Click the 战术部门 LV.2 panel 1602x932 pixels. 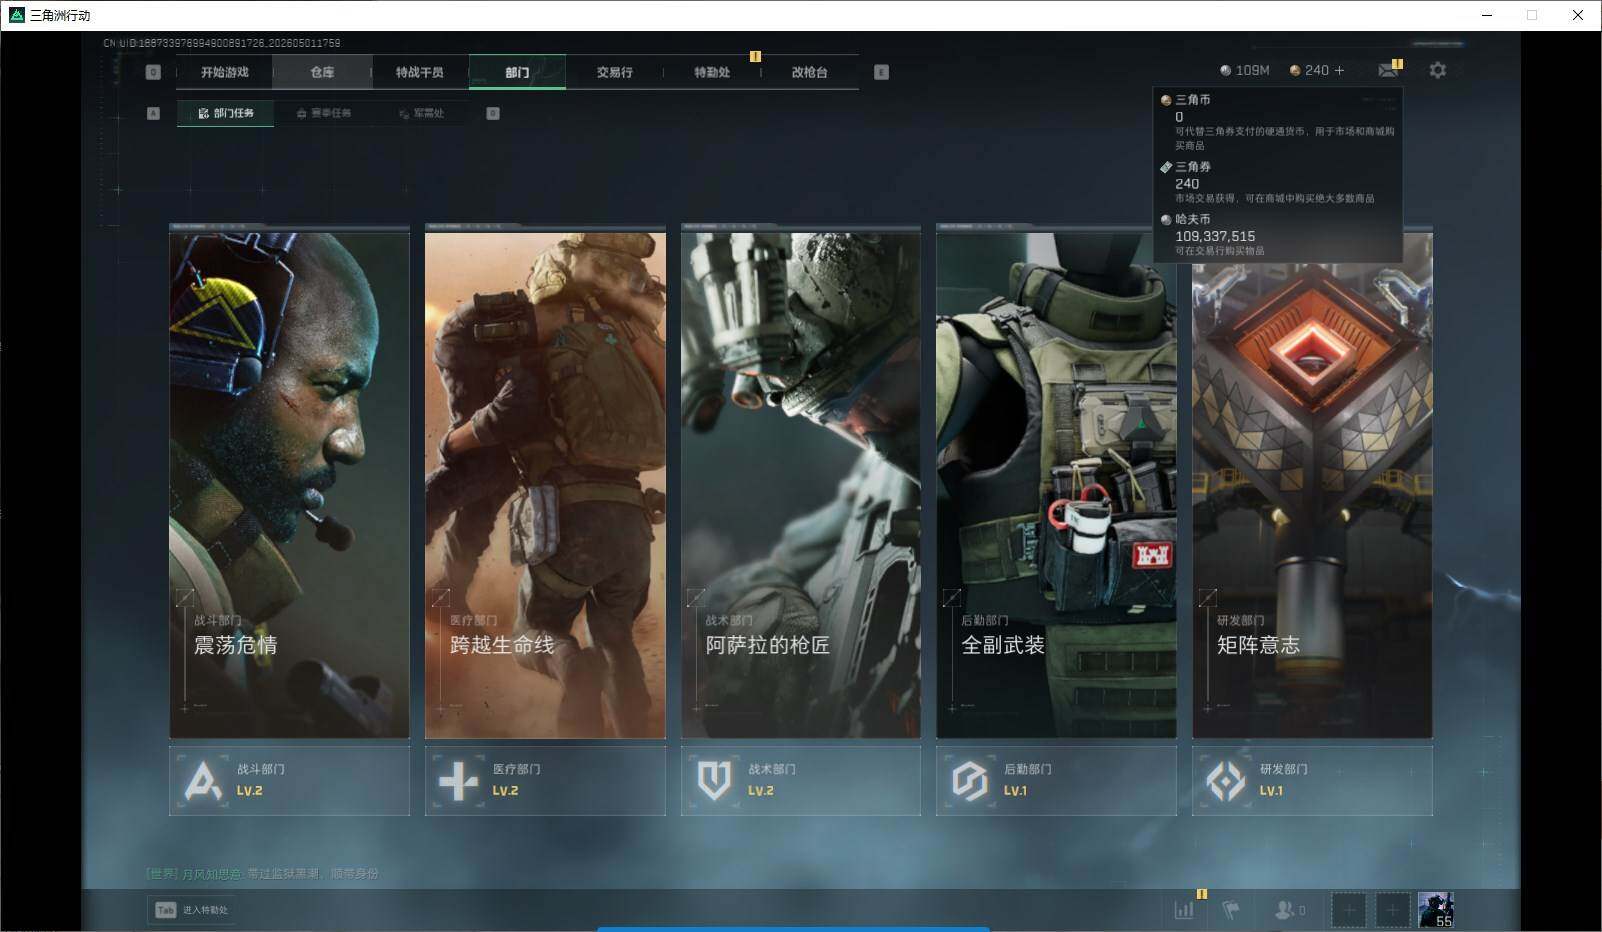[x=801, y=781]
